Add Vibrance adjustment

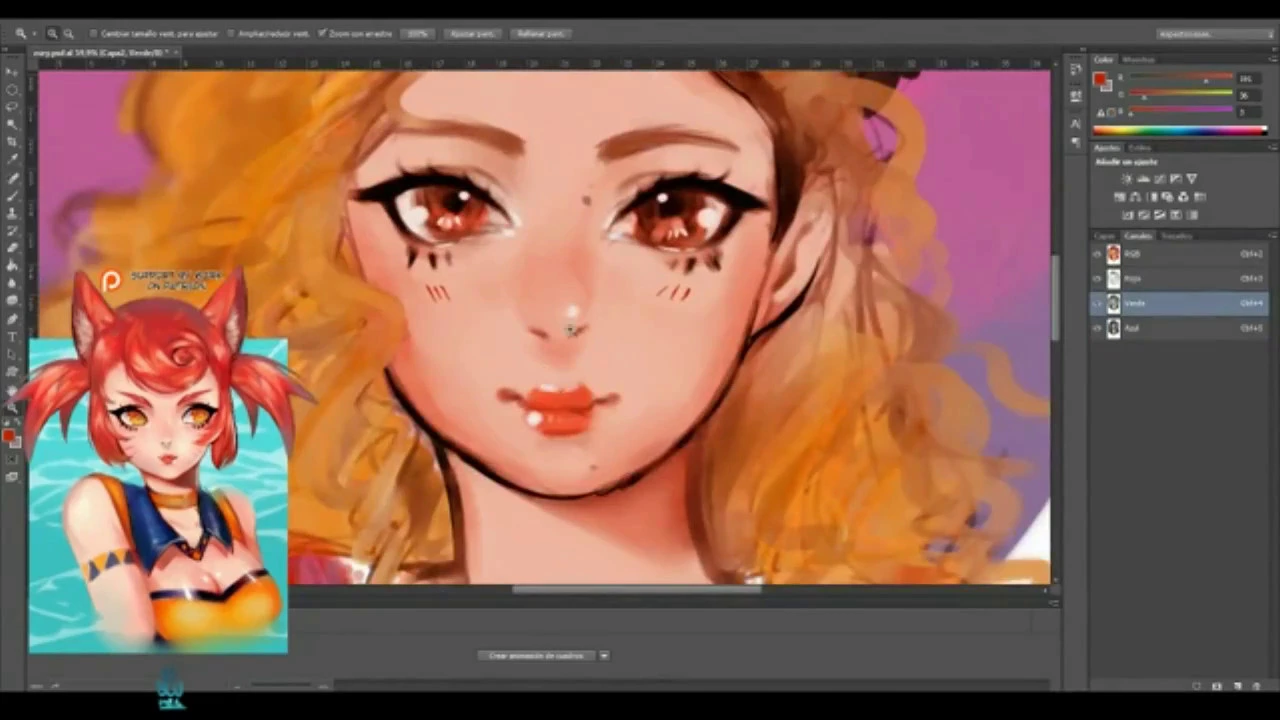pos(1191,179)
